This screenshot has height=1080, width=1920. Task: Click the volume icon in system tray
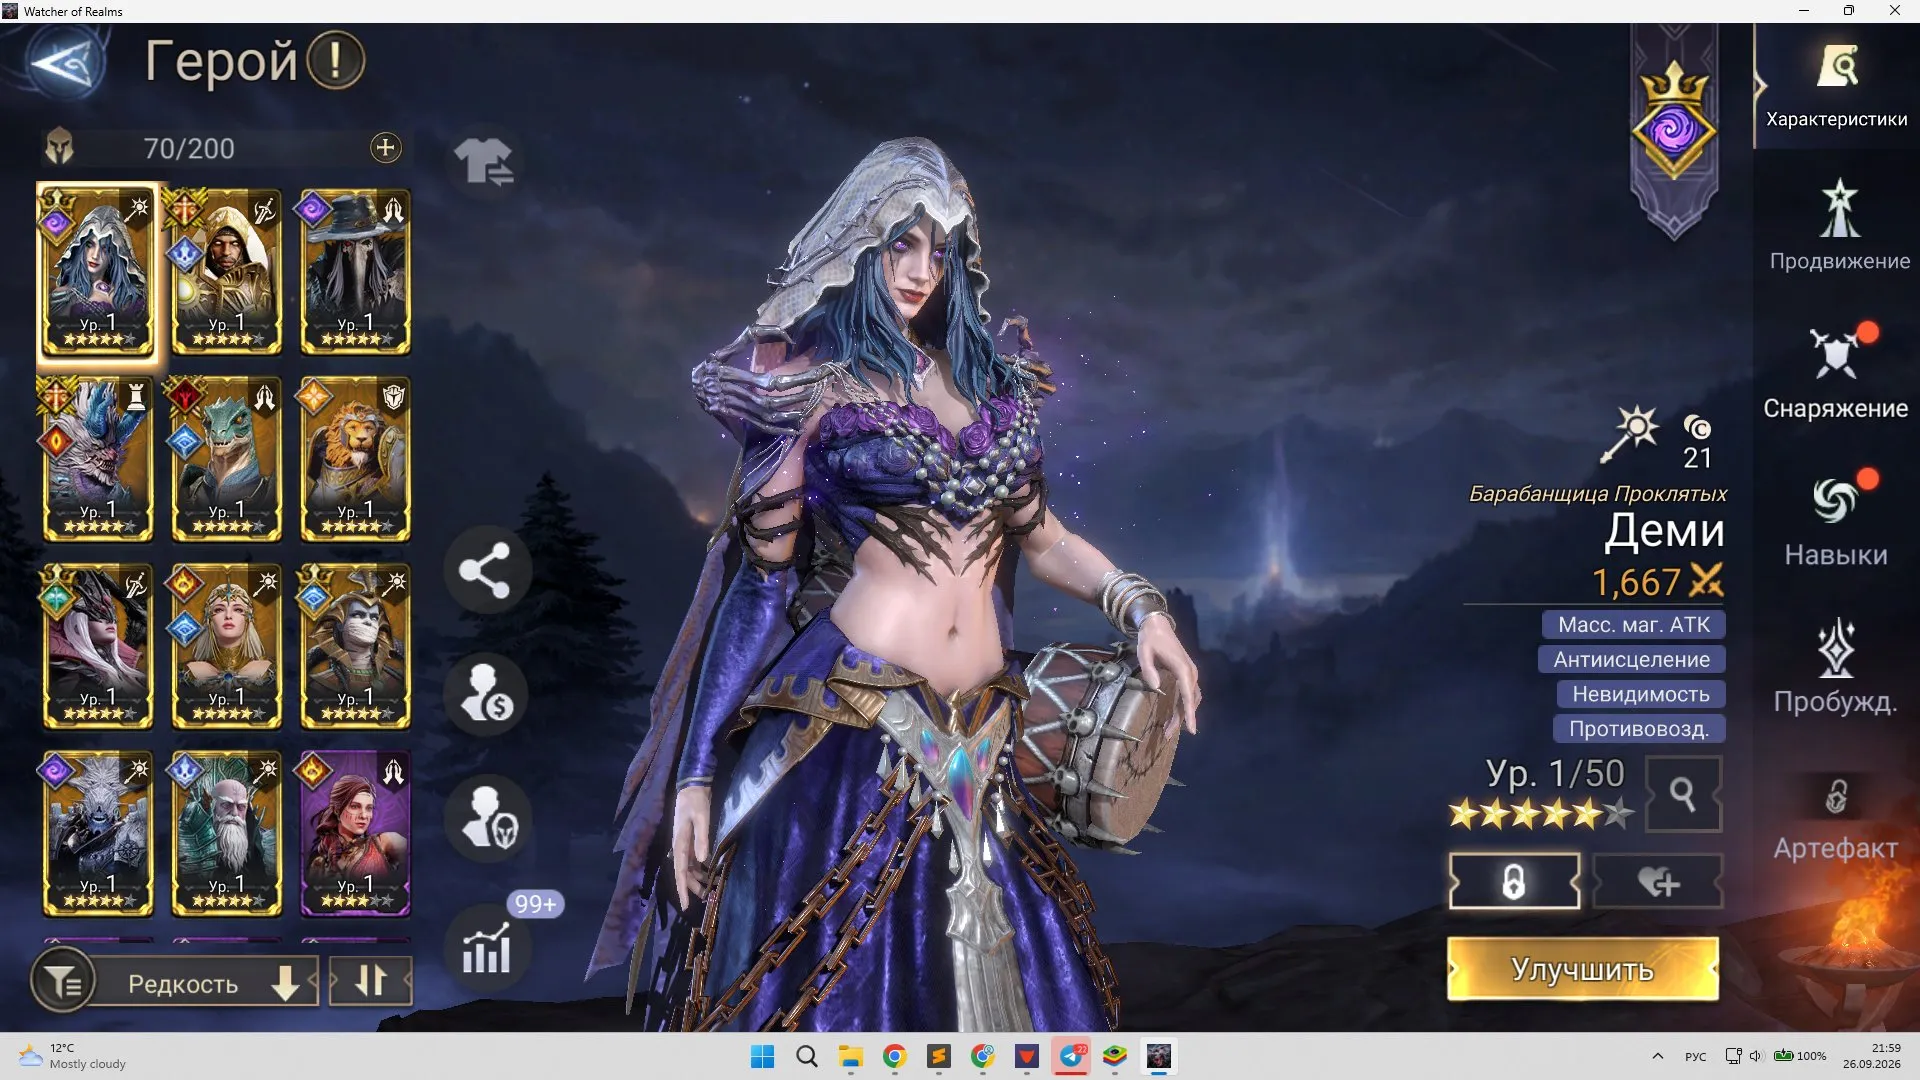pyautogui.click(x=1755, y=1056)
